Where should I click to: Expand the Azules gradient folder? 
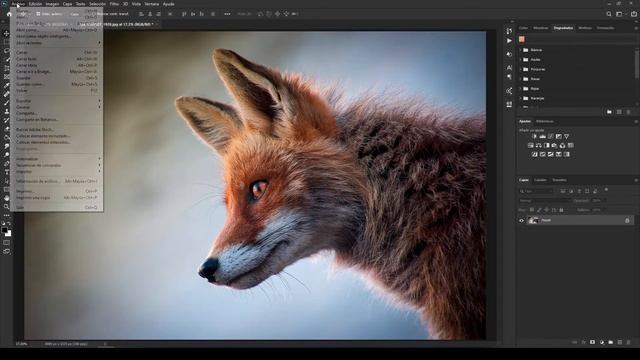[520, 60]
